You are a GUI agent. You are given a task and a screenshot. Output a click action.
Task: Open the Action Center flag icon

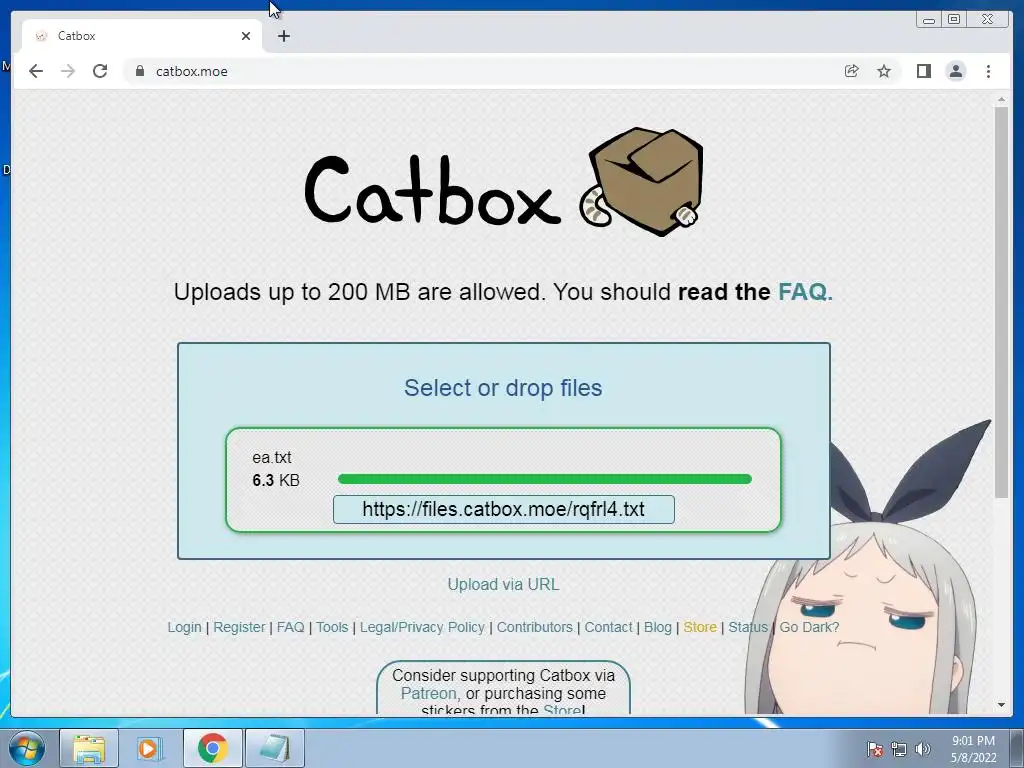(x=874, y=749)
